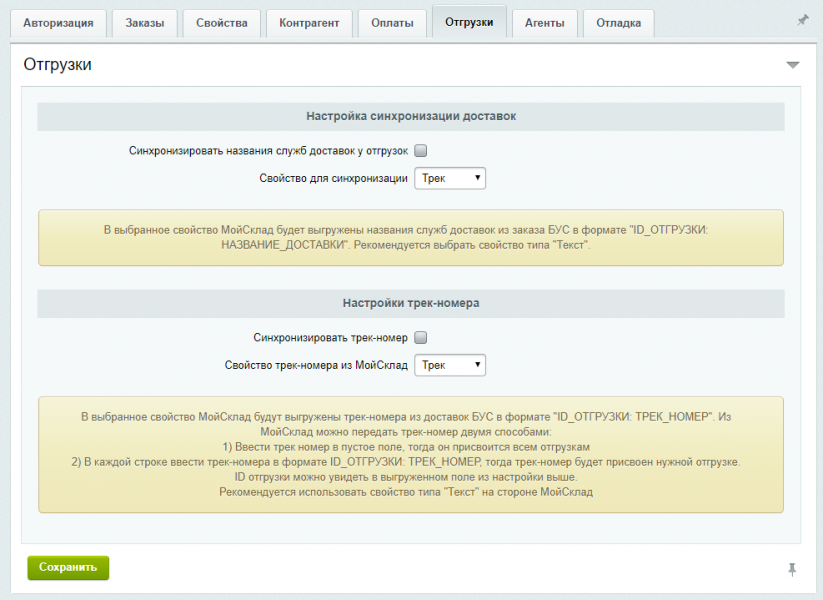
Task: Click the Настройка синхронизации доставок section header
Action: pos(411,116)
